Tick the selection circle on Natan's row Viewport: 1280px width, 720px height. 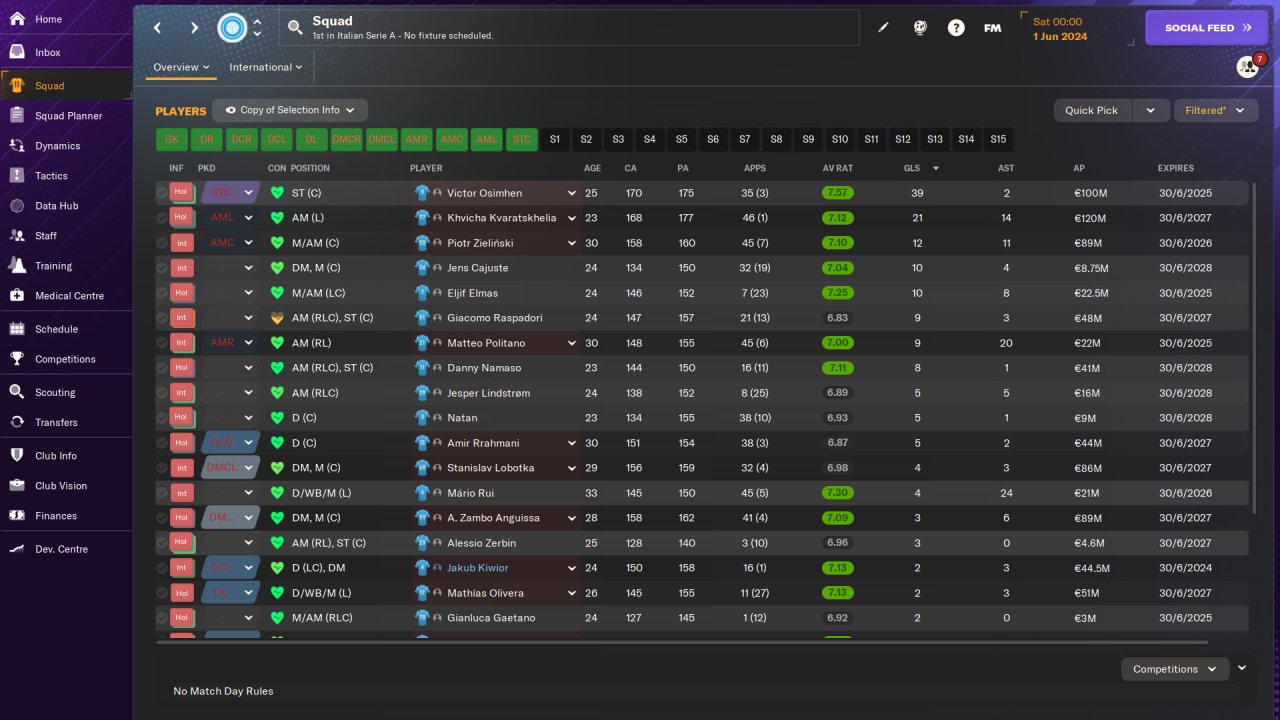click(162, 418)
